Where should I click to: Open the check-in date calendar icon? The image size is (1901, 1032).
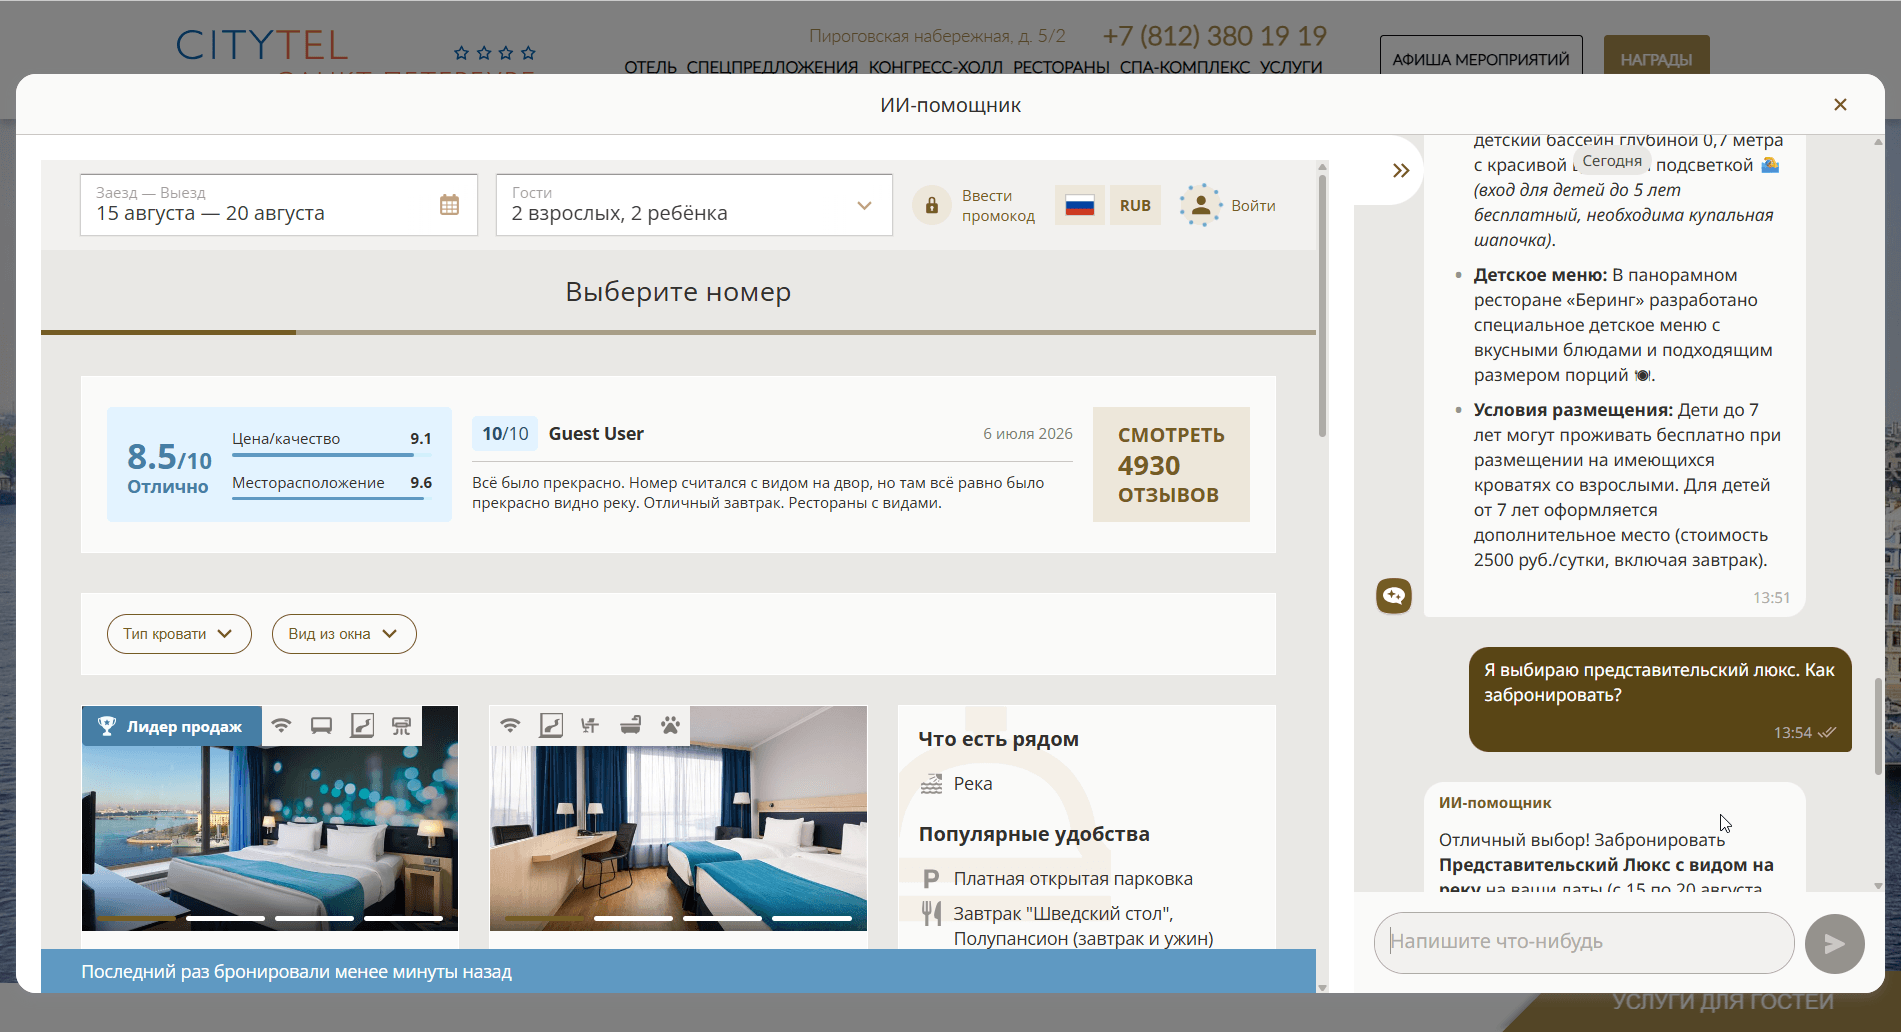point(449,205)
